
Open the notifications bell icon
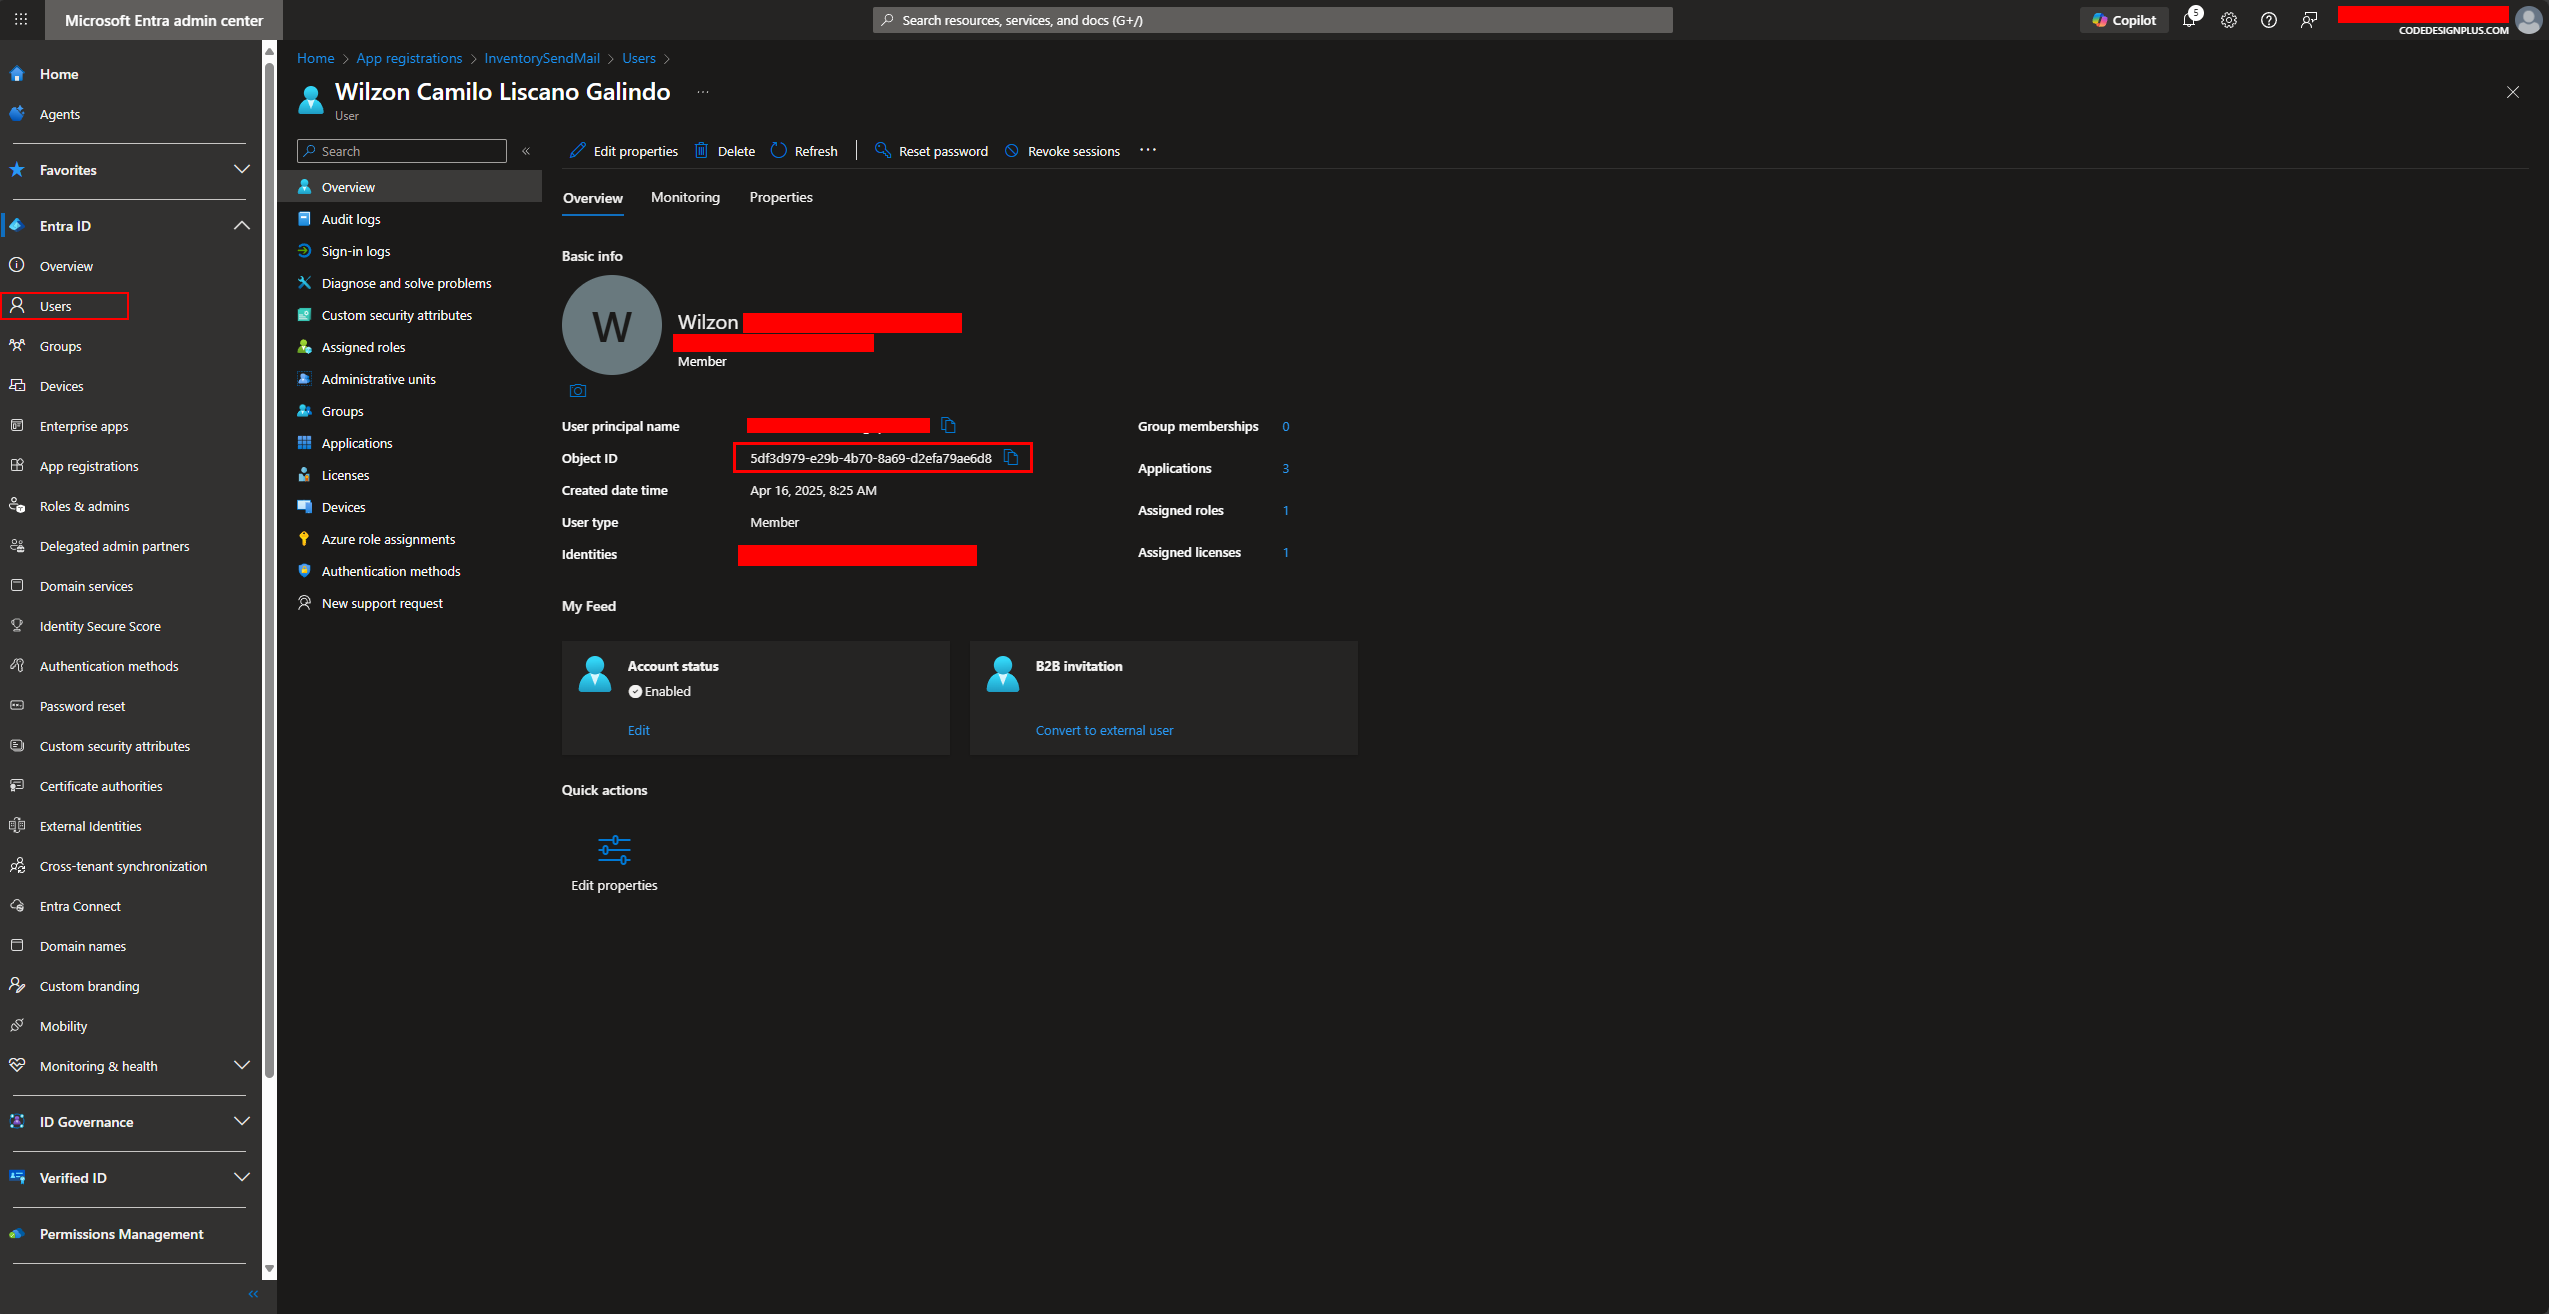point(2189,20)
